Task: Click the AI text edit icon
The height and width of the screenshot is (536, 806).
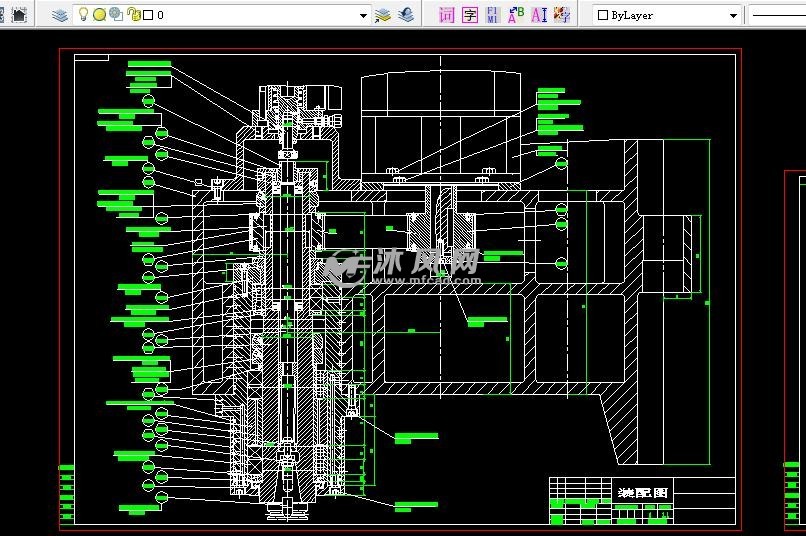Action: pos(539,15)
